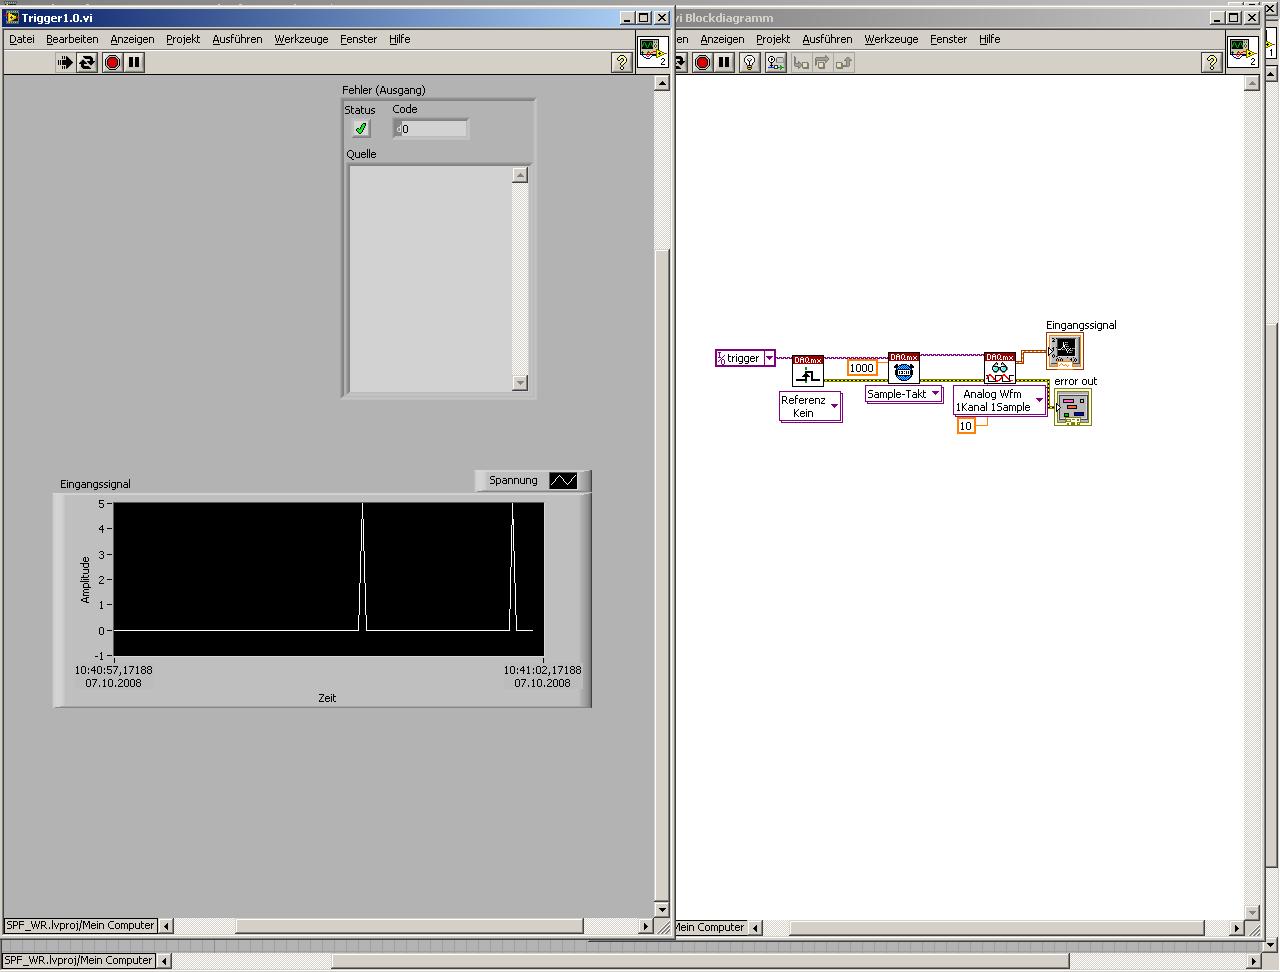Open Fenster menu in Trigger1.0.vi
Screen dimensions: 1280x972
[358, 39]
